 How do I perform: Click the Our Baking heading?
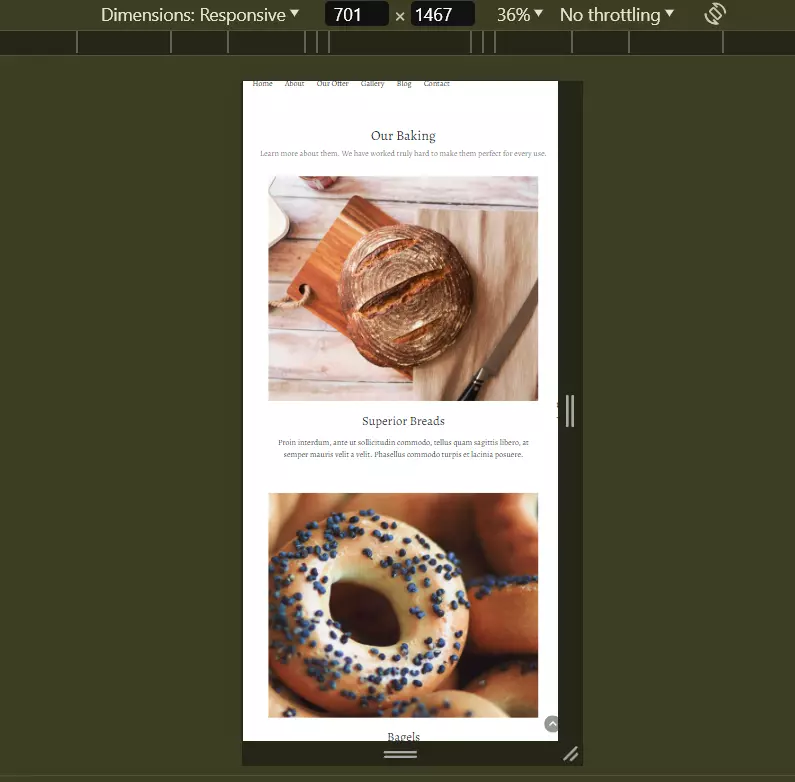[403, 136]
